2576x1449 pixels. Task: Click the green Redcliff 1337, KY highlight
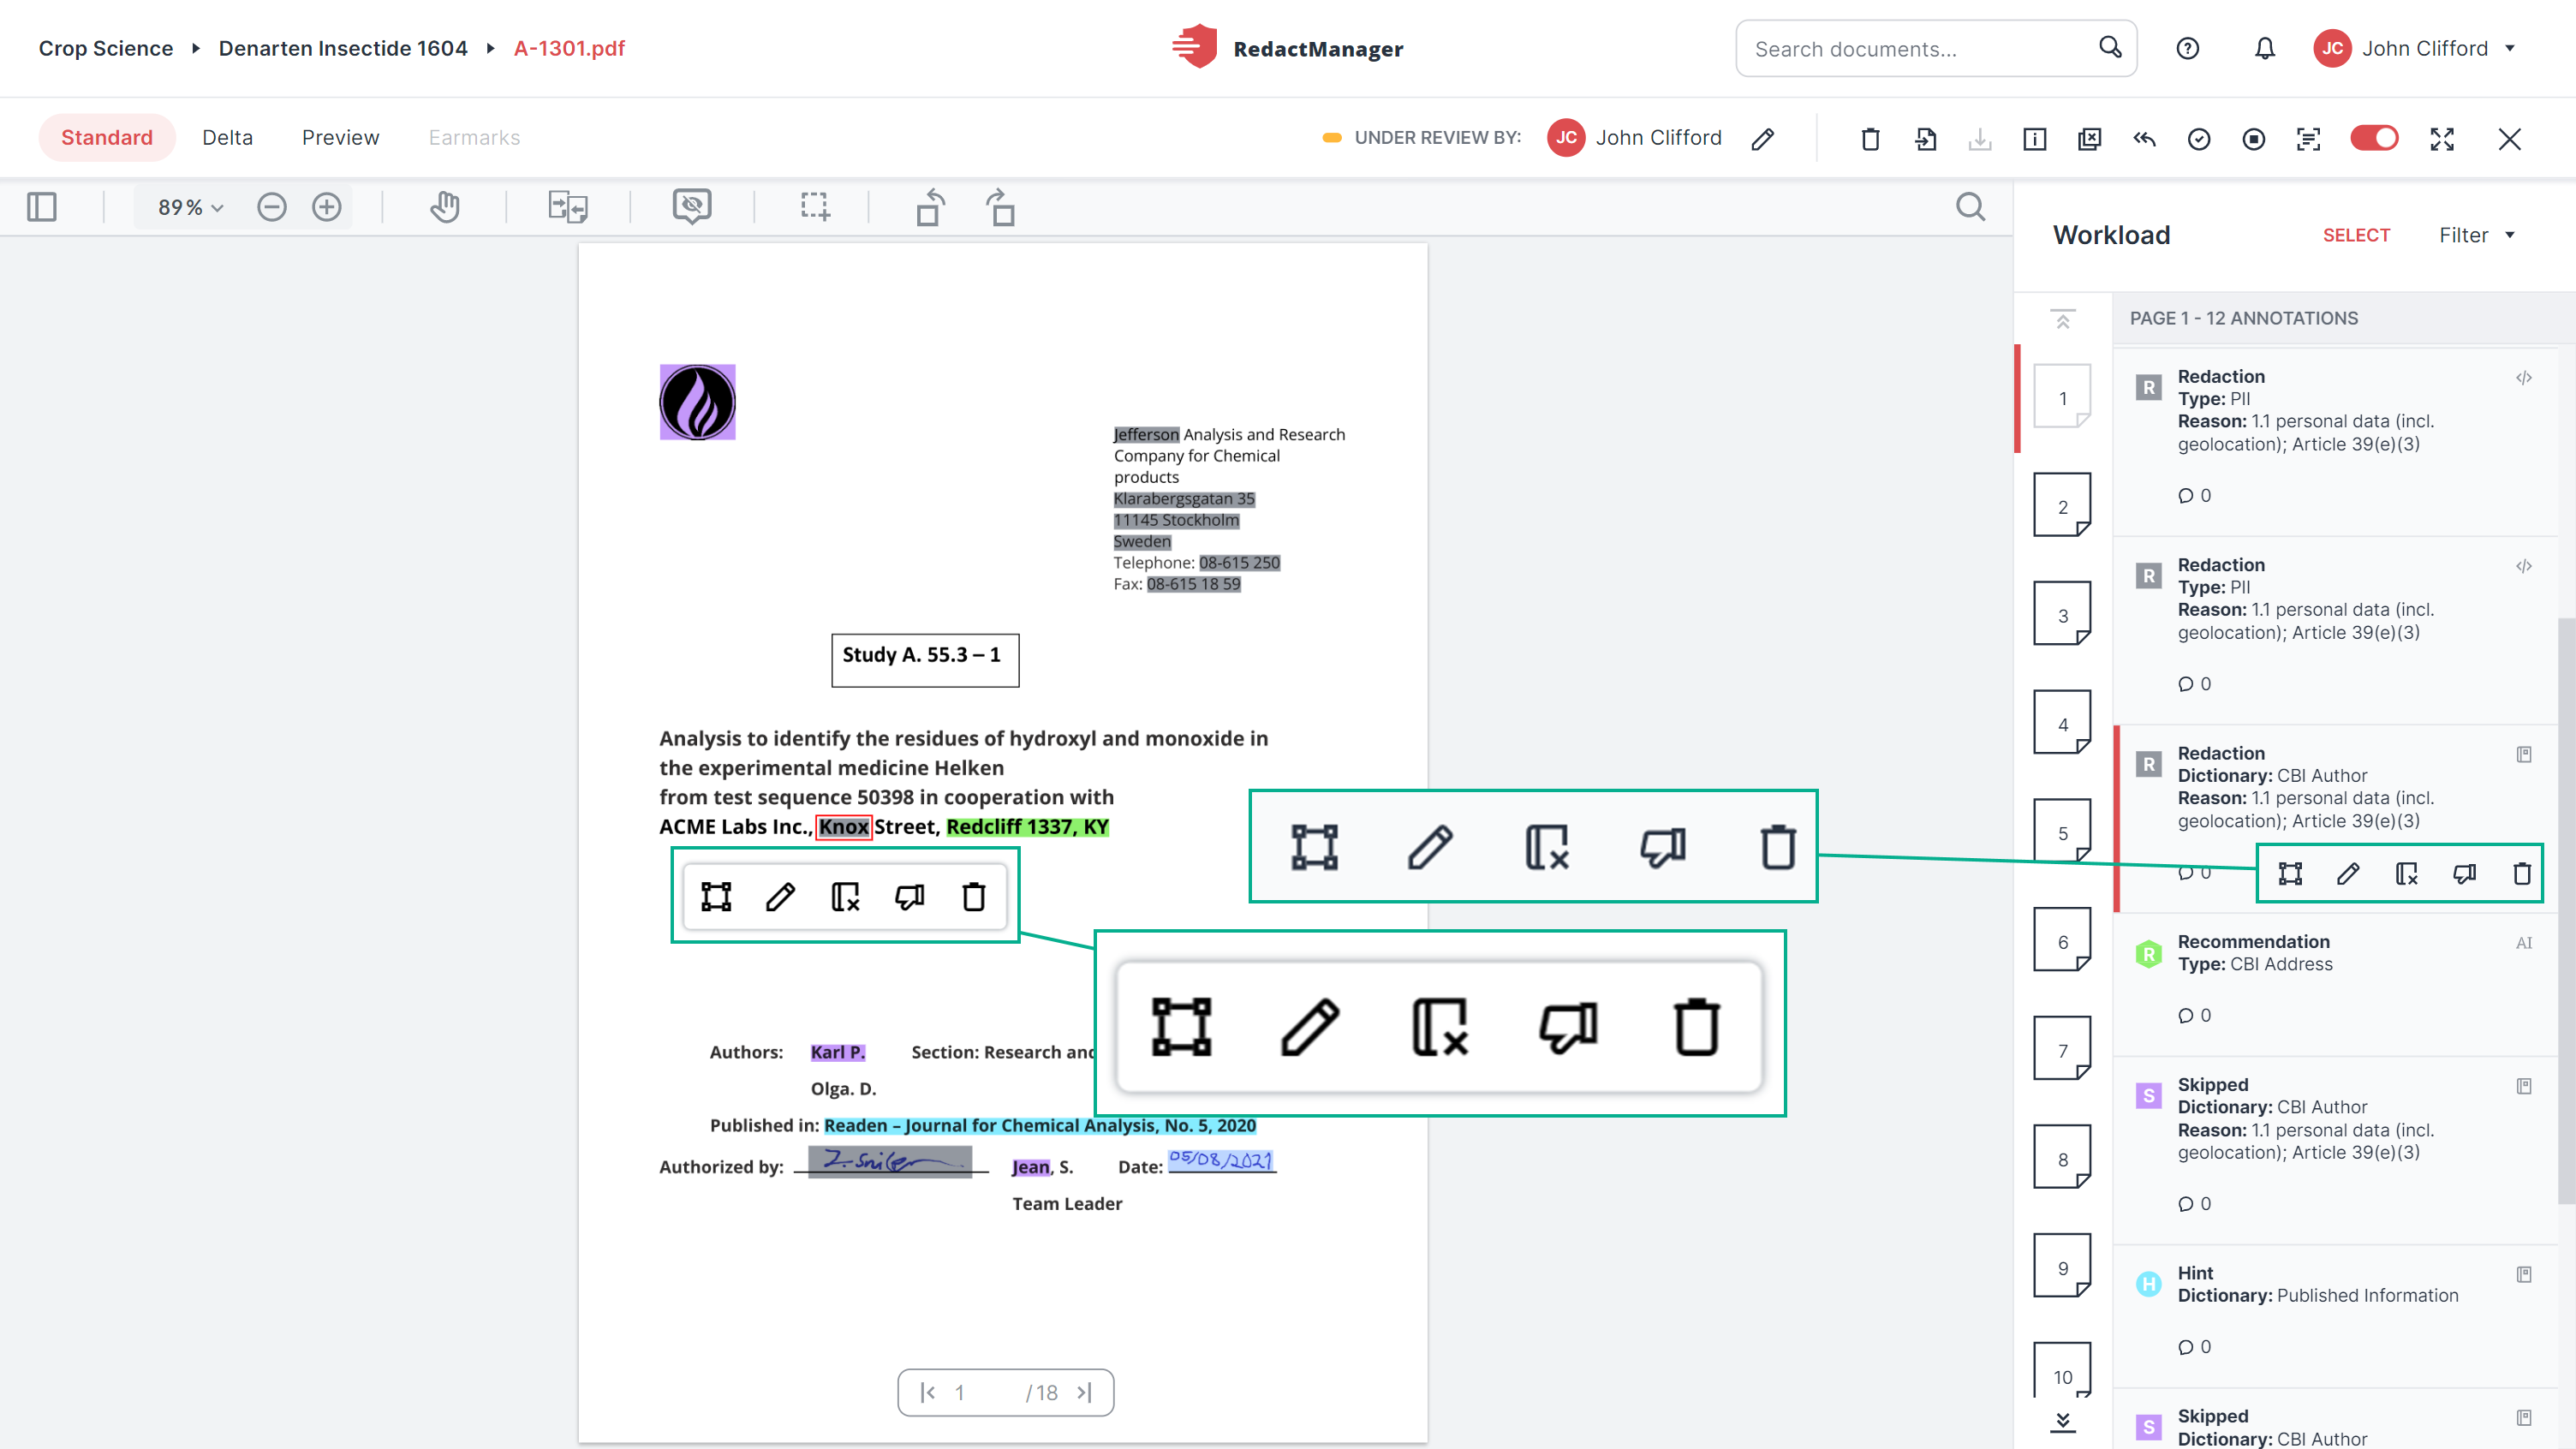[x=1027, y=827]
